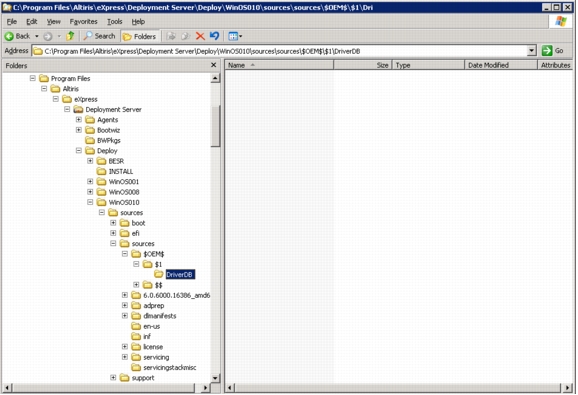This screenshot has height=395, width=578.
Task: Collapse the Deployment Server tree node
Action: click(x=67, y=109)
